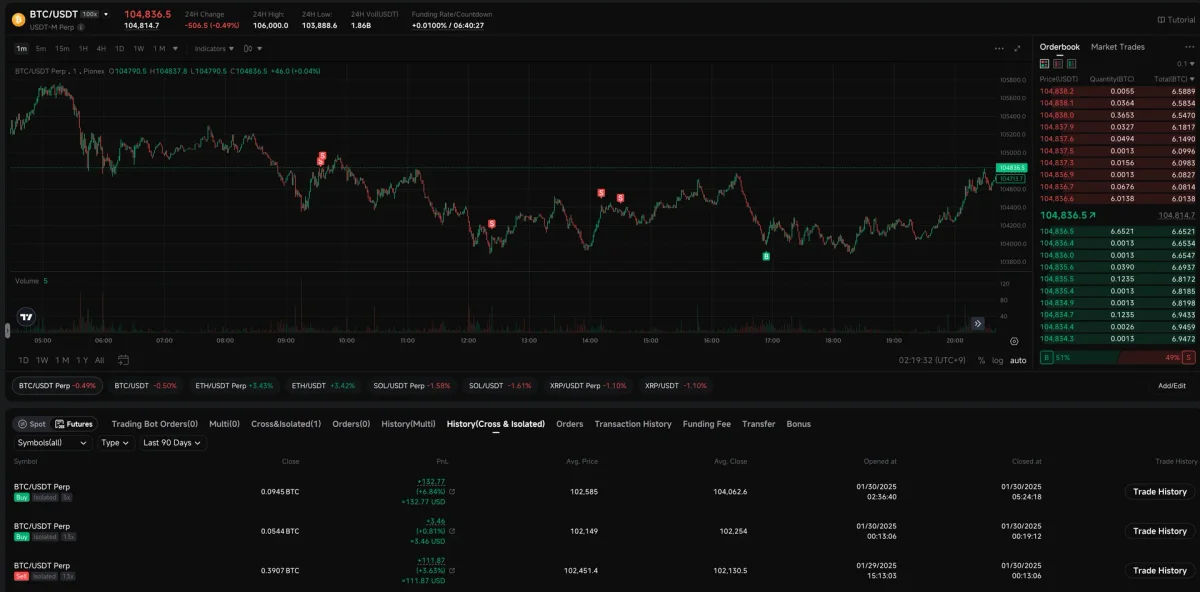Click the first row Trade History button
Image resolution: width=1200 pixels, height=592 pixels.
tap(1159, 492)
